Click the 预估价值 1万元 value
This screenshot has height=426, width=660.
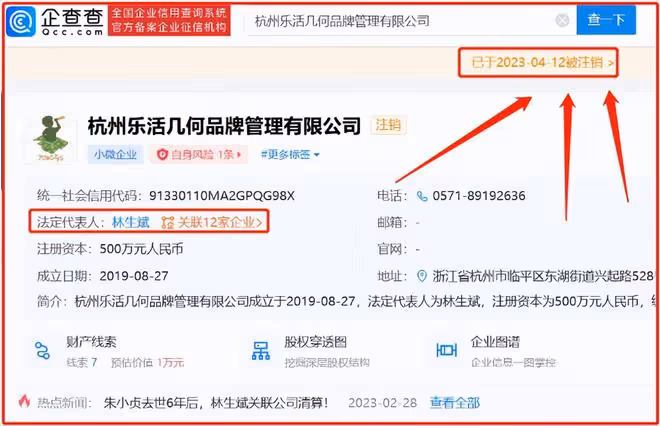pos(148,362)
